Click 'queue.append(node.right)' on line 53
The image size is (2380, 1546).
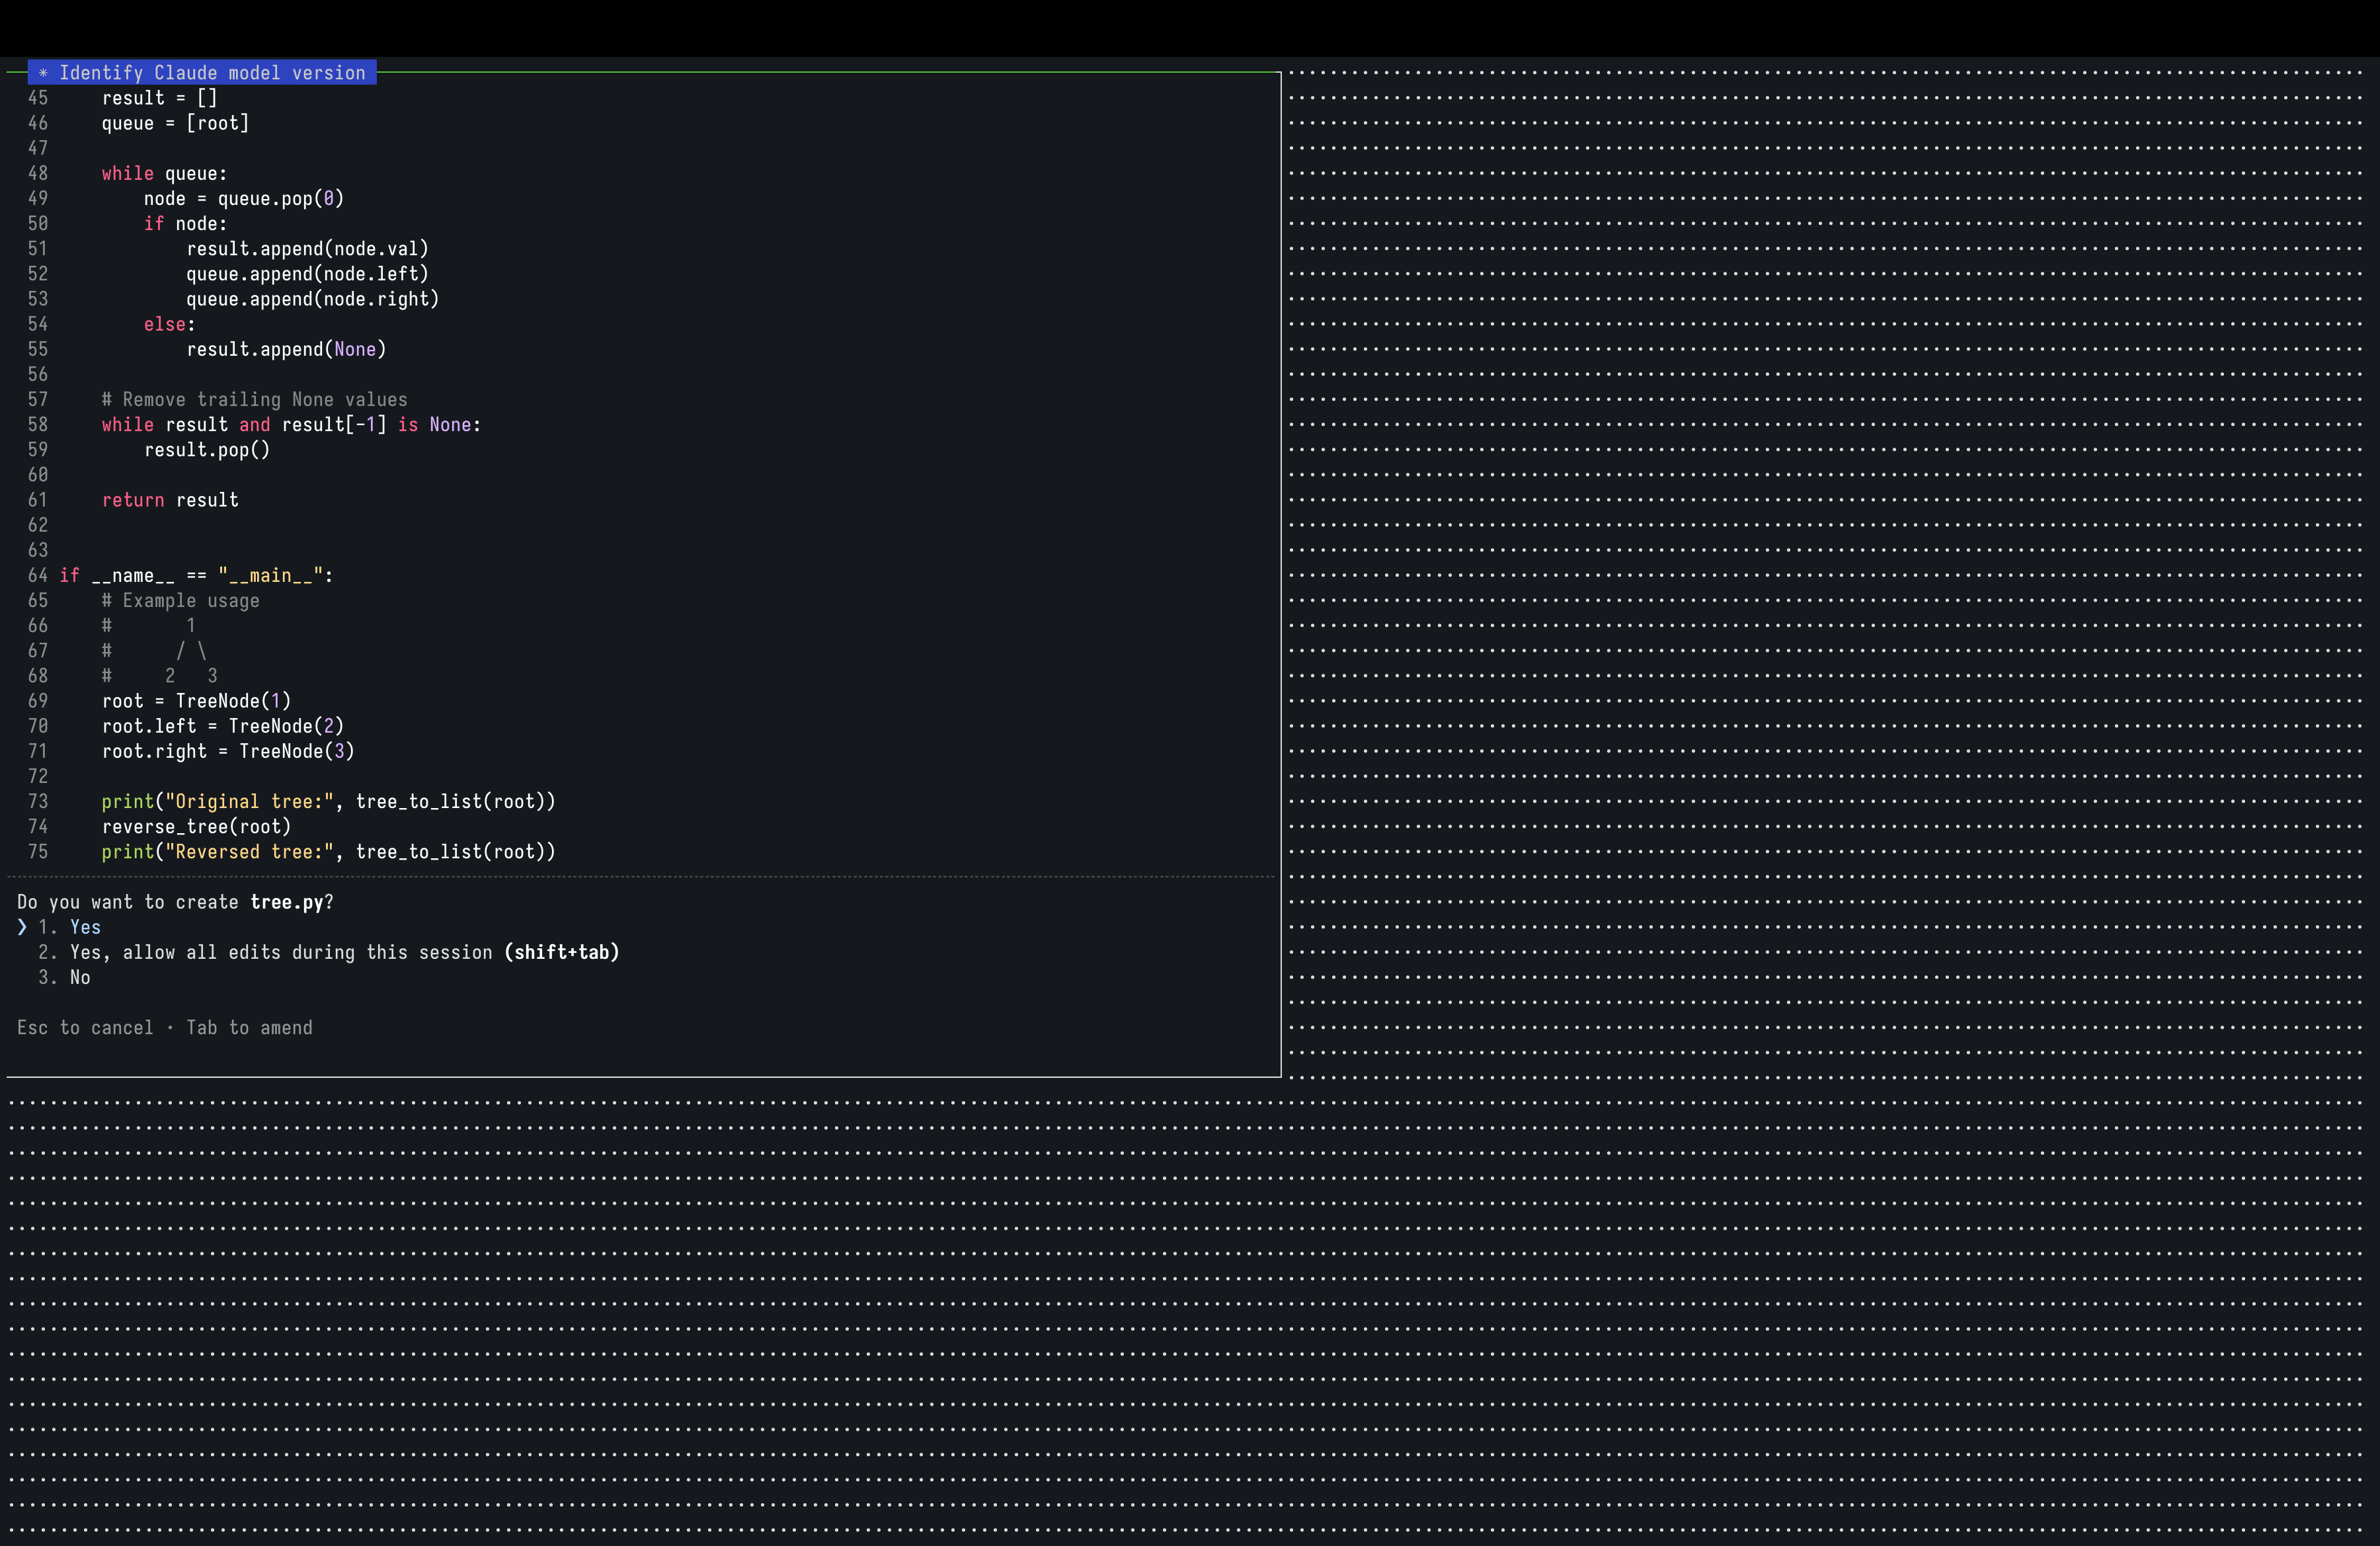click(313, 299)
